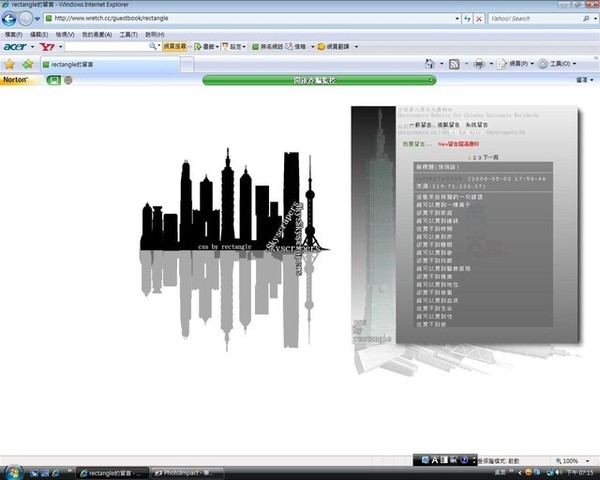Click the magnifier inside Yahoo toolbar field
The image size is (600, 480).
(153, 46)
